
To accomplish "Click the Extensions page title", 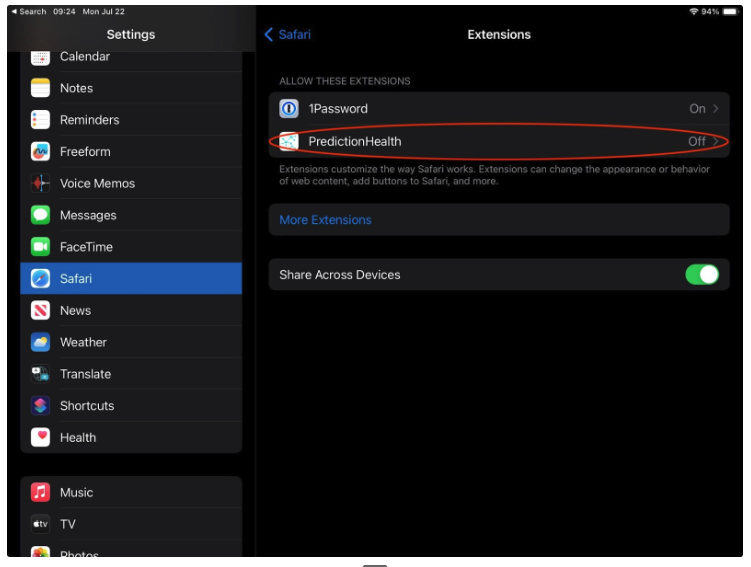I will click(499, 34).
